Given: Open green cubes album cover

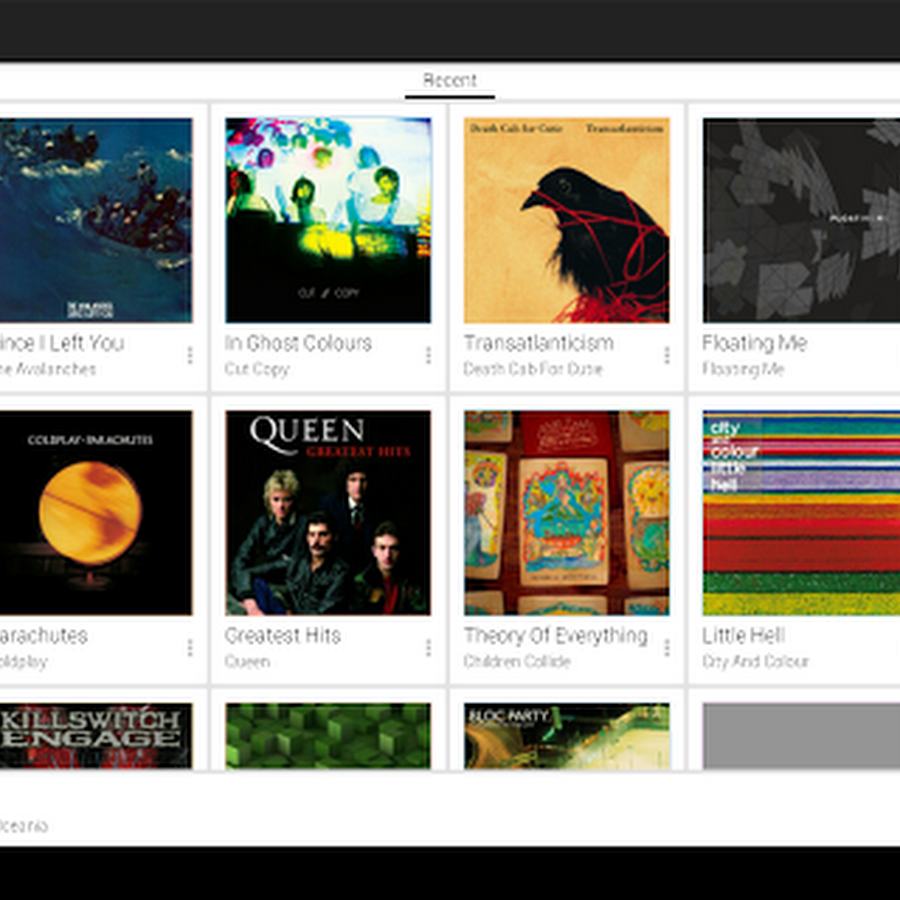Looking at the screenshot, I should 328,736.
